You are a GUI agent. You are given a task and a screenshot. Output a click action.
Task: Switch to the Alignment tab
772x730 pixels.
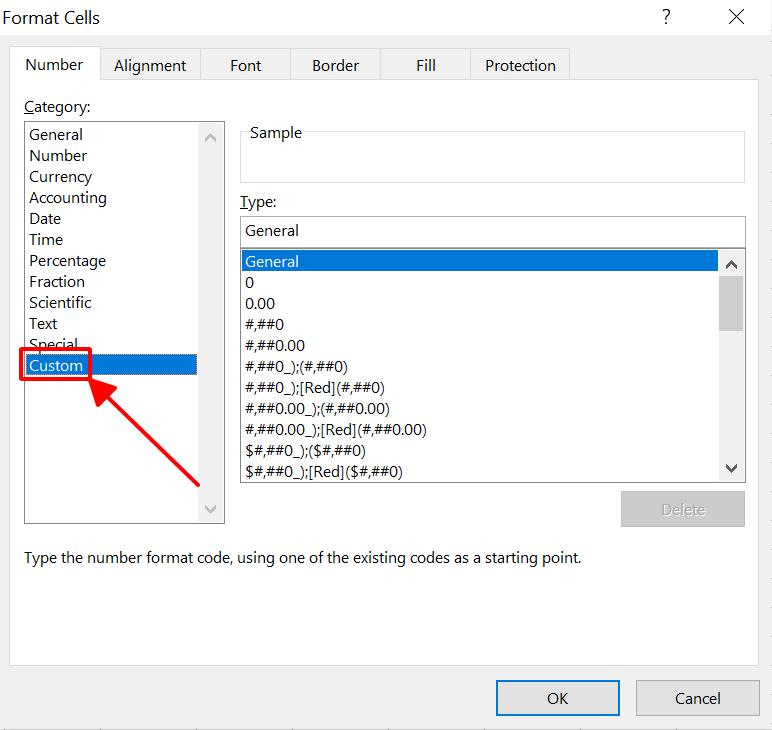150,65
